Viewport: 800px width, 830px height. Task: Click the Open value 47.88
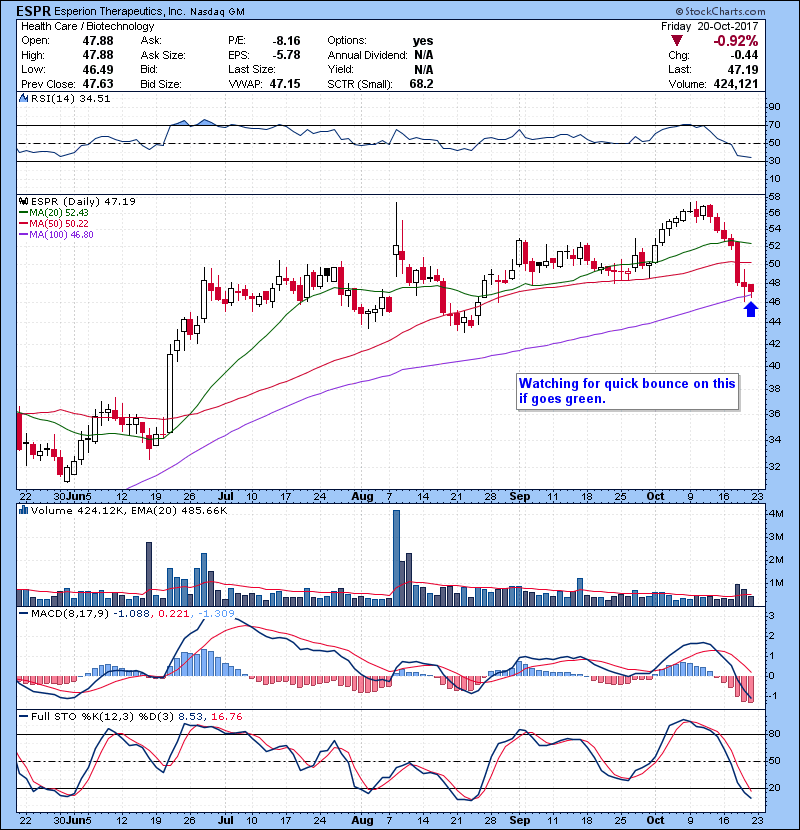98,41
